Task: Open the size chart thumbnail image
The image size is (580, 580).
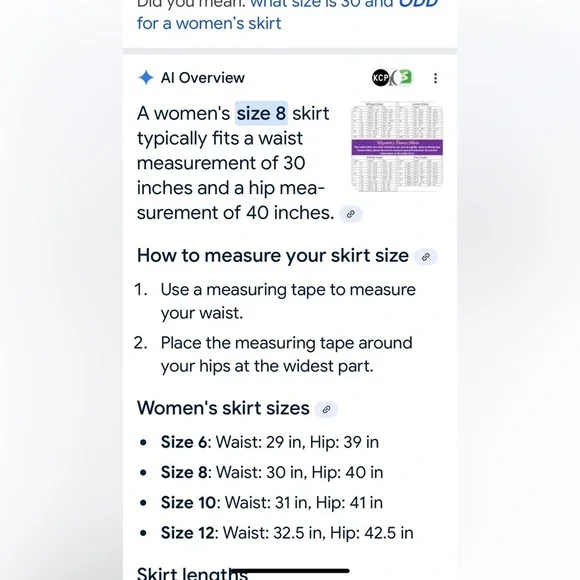Action: click(x=397, y=146)
